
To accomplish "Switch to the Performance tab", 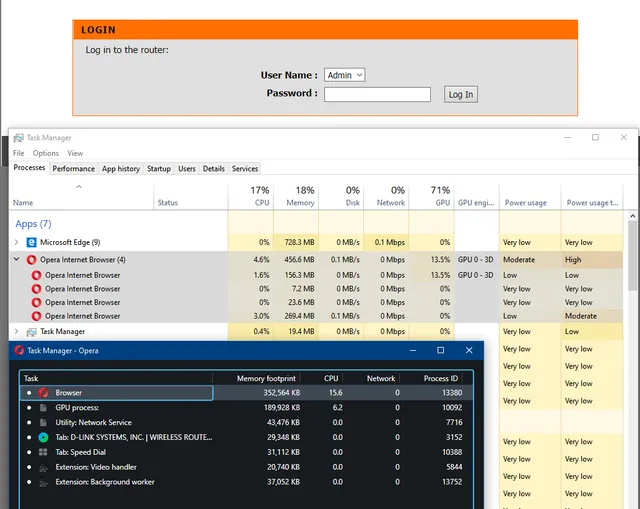I will click(x=73, y=169).
